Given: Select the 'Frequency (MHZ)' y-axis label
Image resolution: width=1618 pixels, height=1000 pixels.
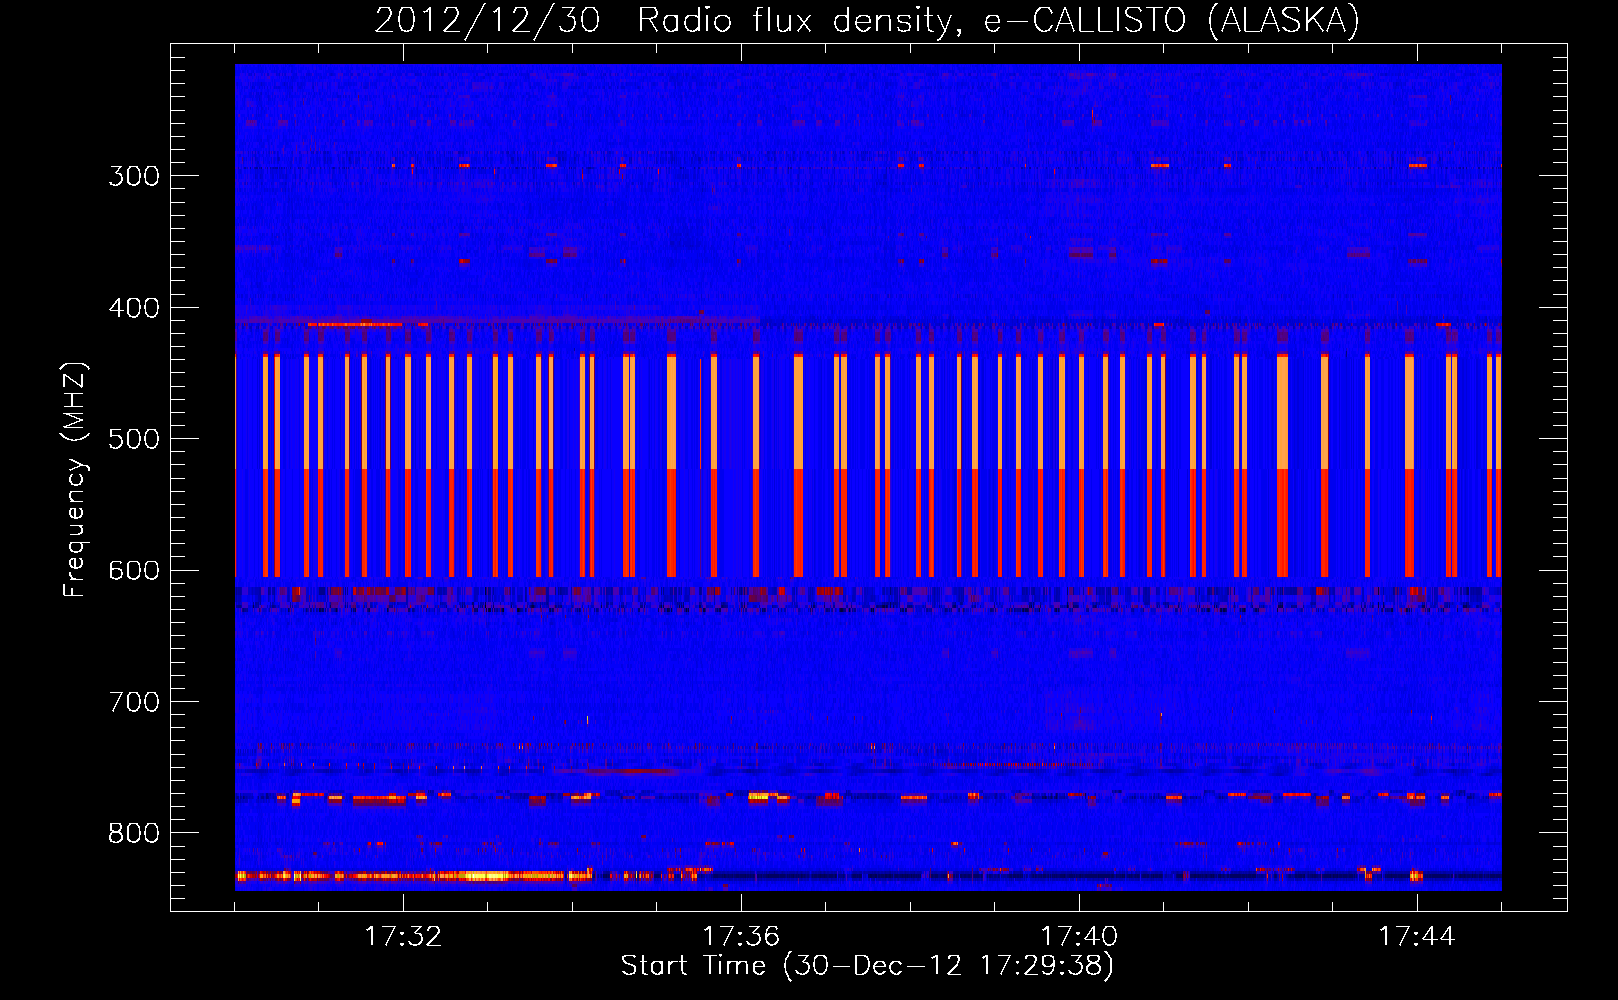Looking at the screenshot, I should [x=75, y=480].
